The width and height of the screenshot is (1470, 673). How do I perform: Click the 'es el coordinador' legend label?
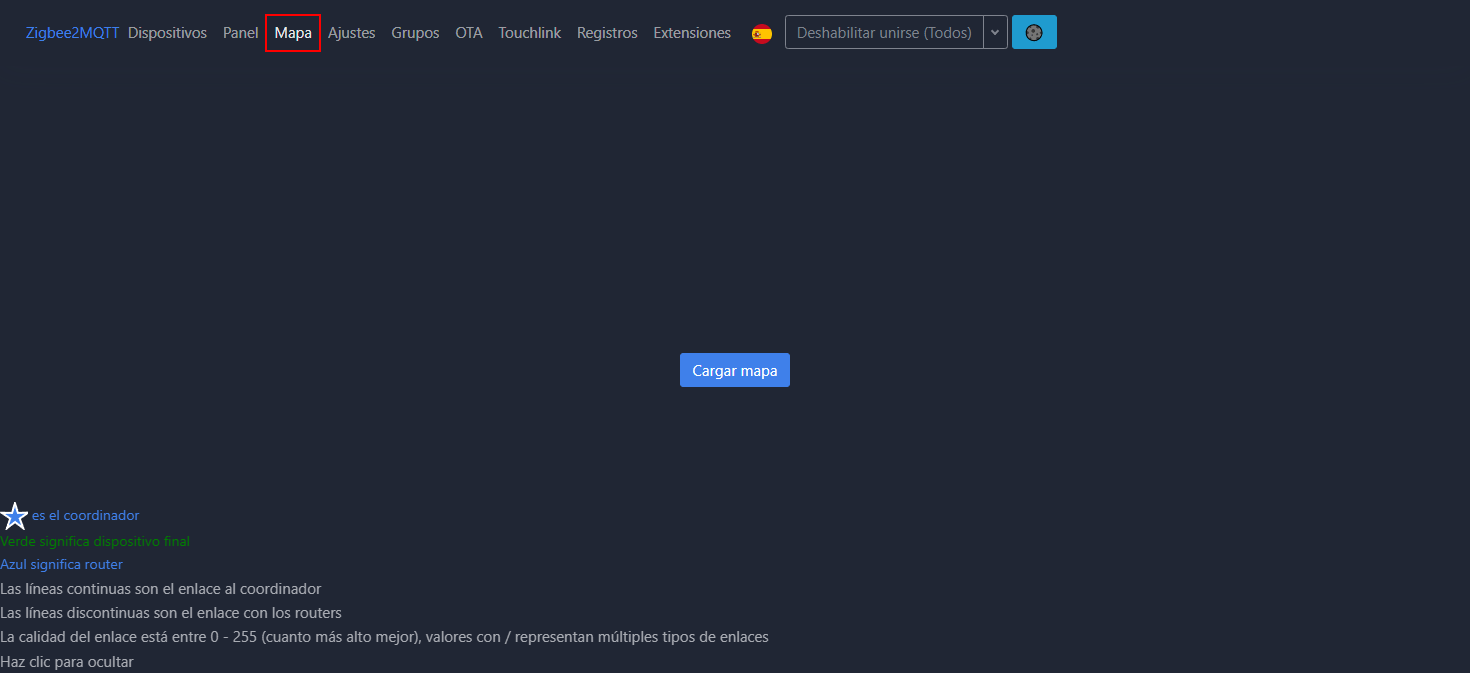pos(85,516)
